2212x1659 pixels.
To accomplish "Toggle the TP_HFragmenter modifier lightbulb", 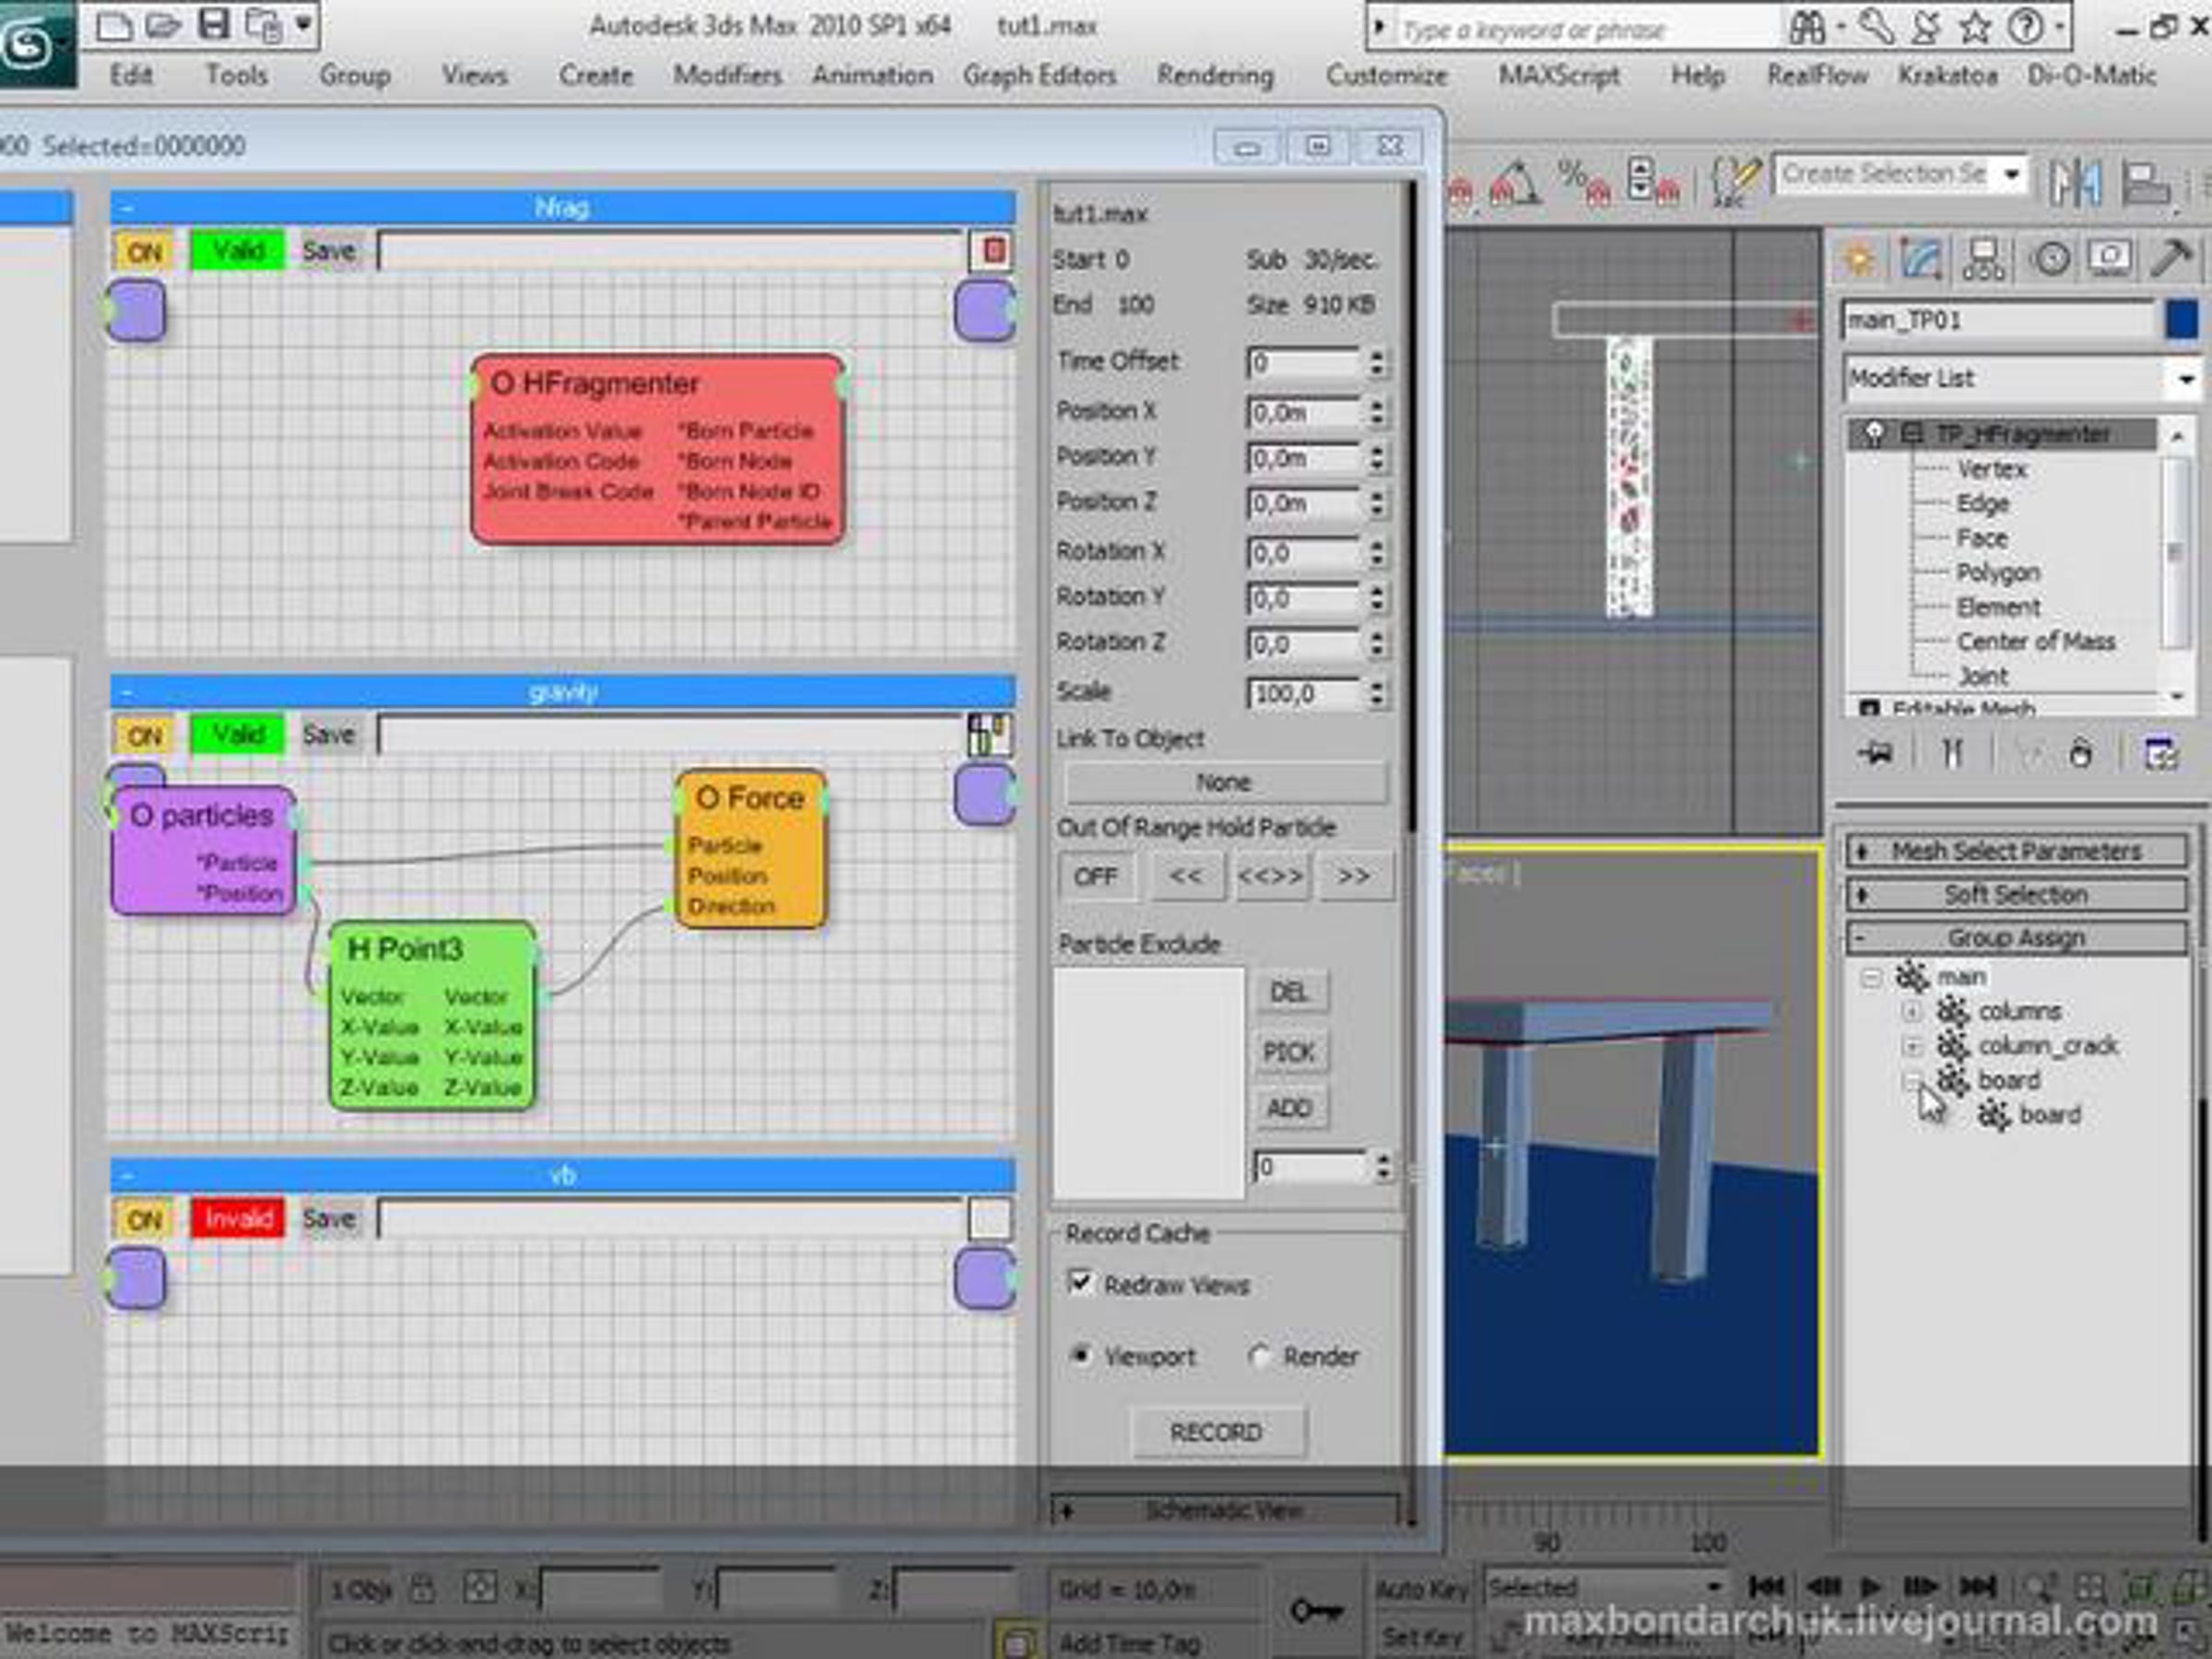I will click(1874, 434).
